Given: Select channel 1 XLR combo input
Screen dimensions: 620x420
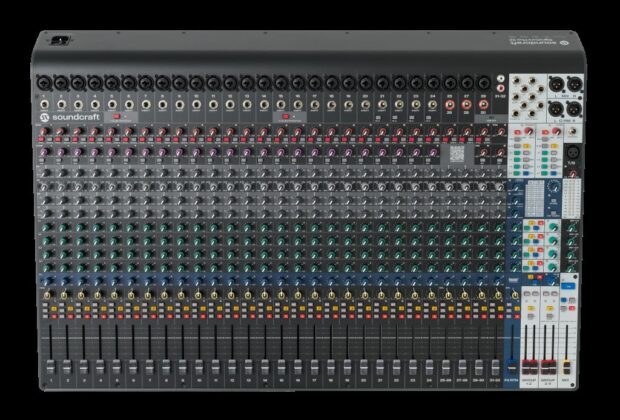Looking at the screenshot, I should pyautogui.click(x=44, y=83).
